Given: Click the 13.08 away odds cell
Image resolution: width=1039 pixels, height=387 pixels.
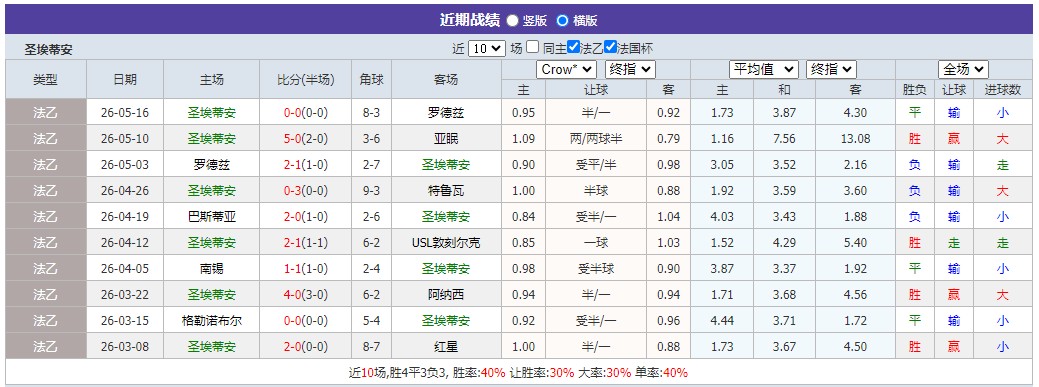Looking at the screenshot, I should [855, 138].
